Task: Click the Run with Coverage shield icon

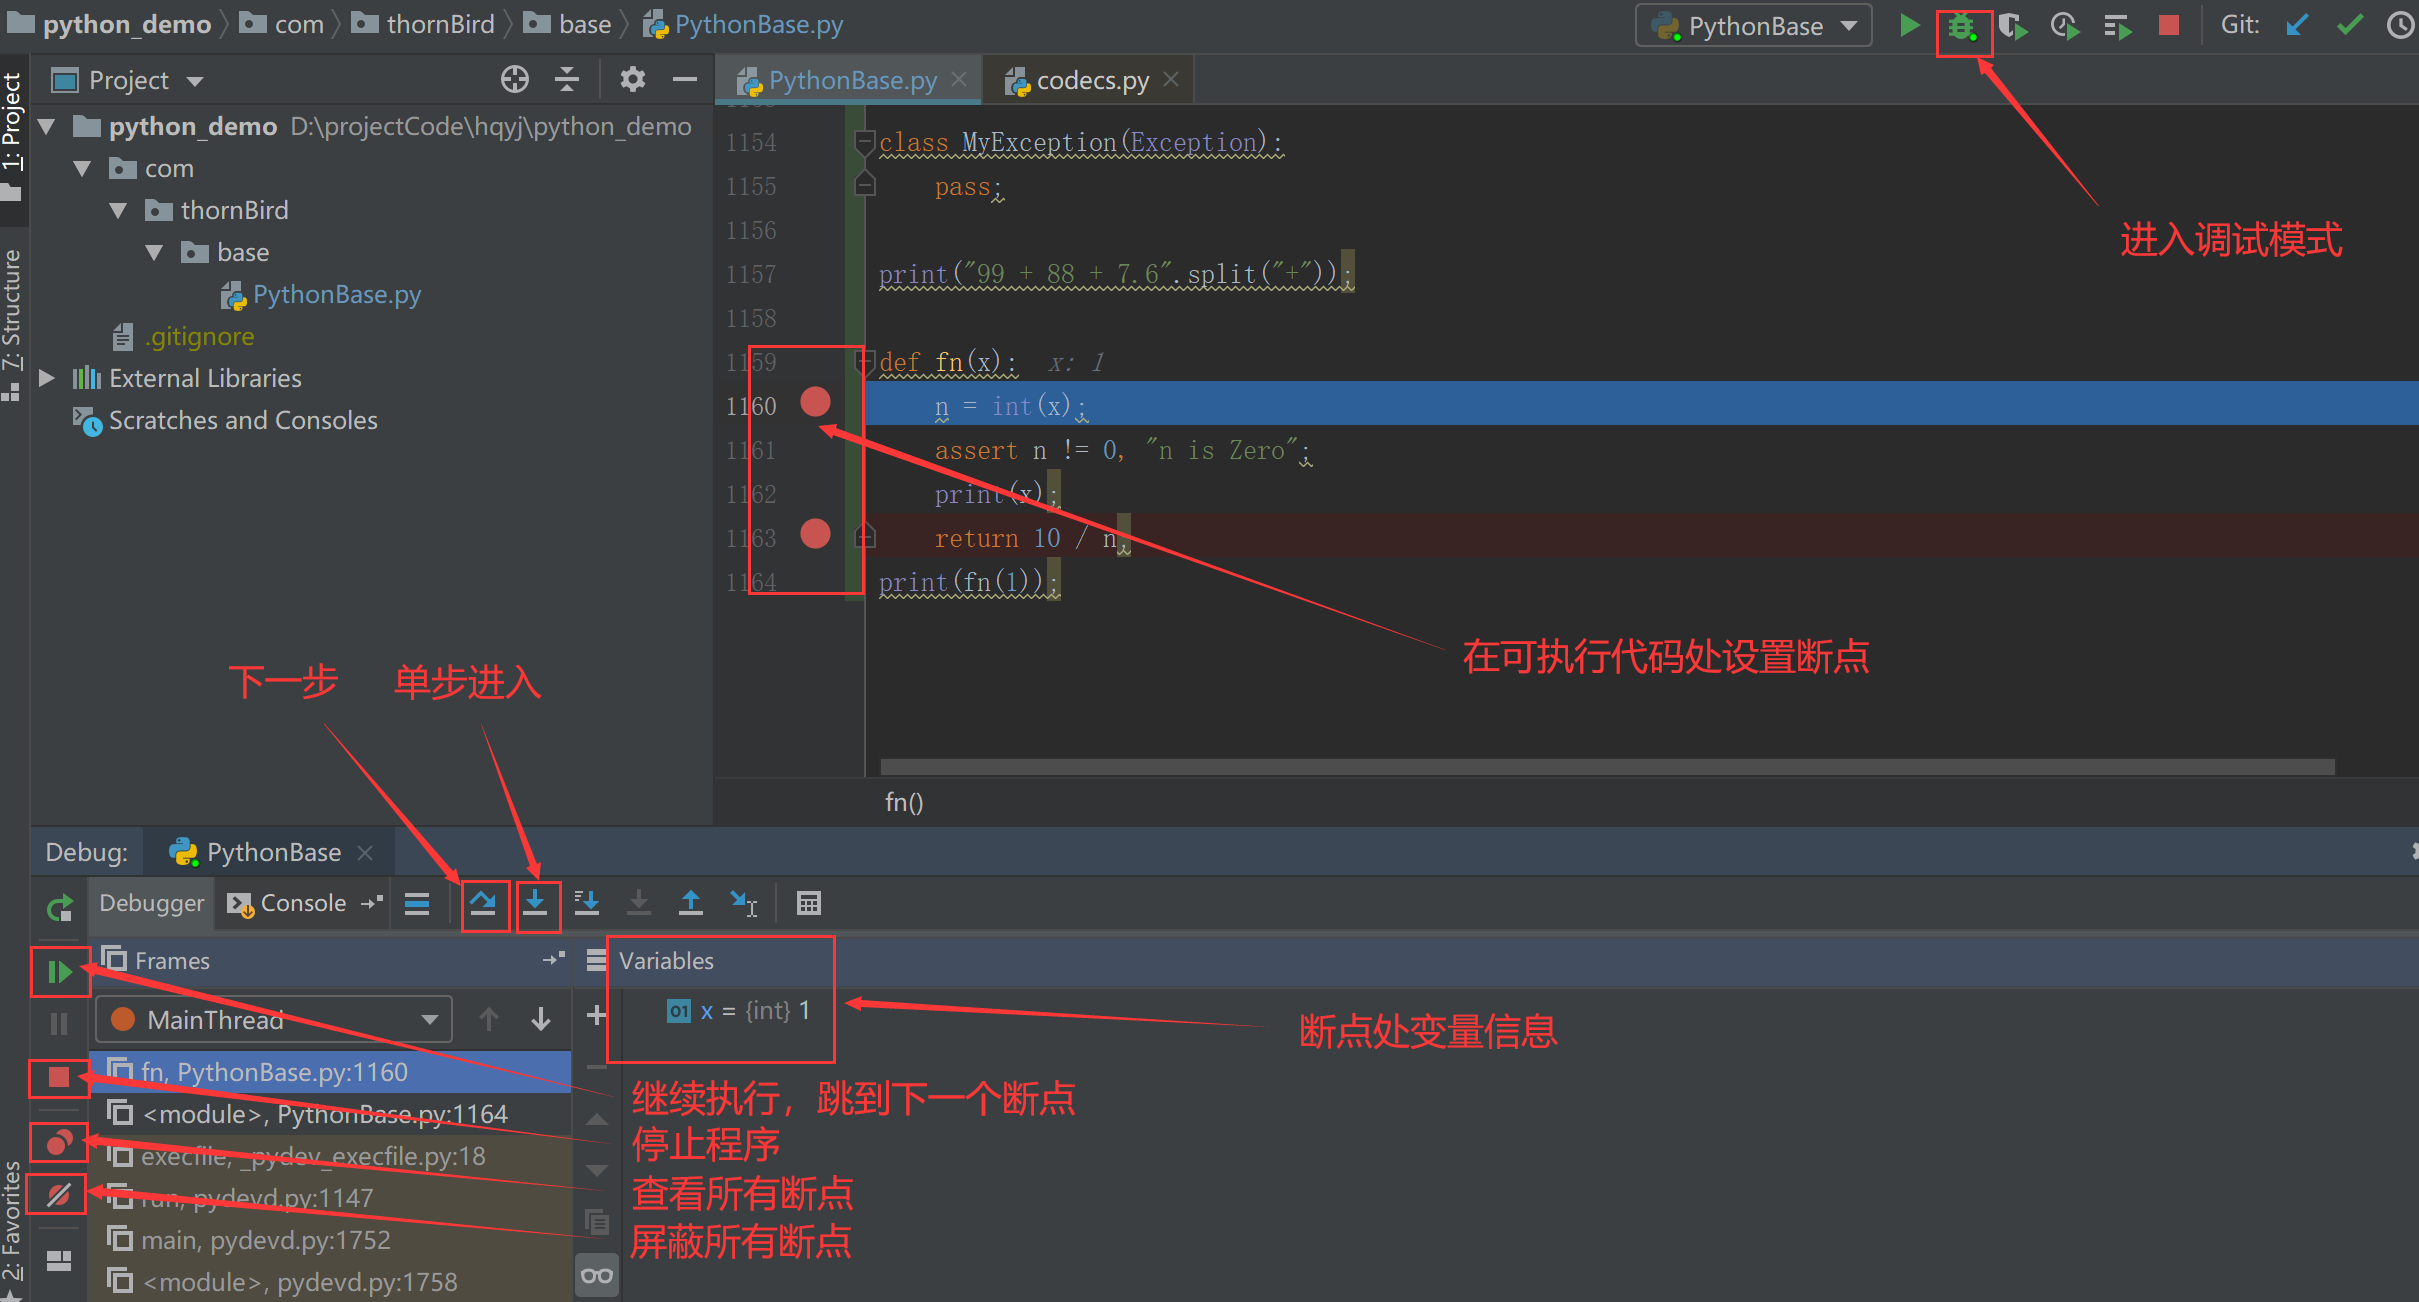Action: 2012,27
